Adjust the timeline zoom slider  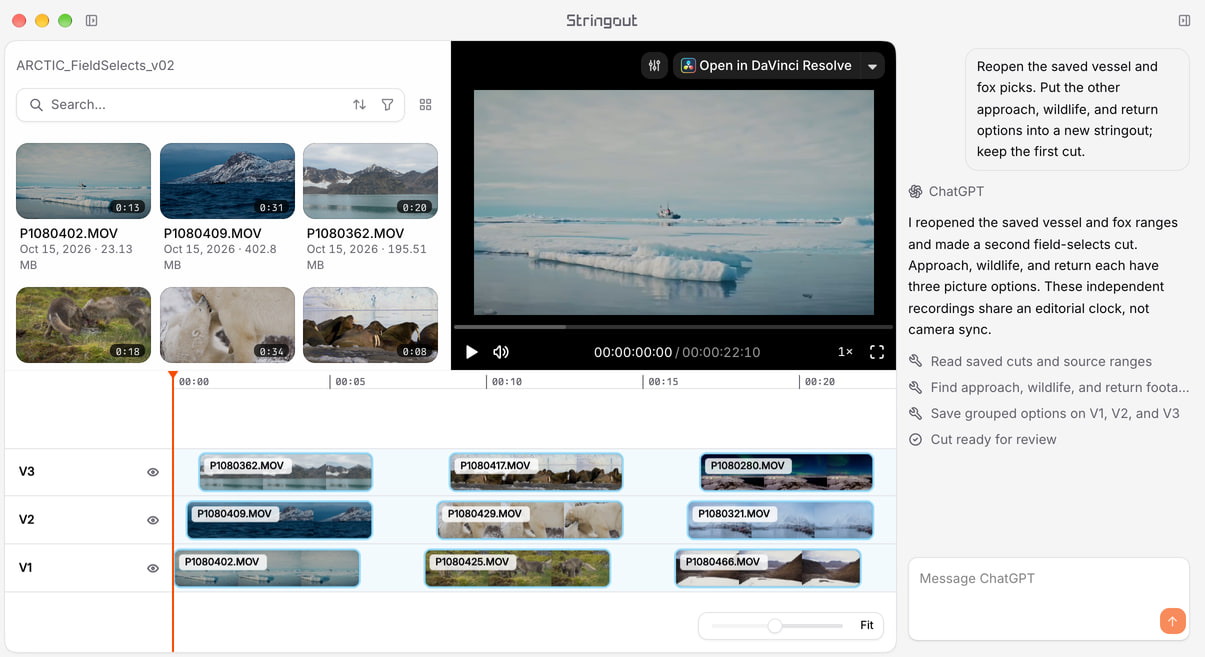(x=776, y=626)
